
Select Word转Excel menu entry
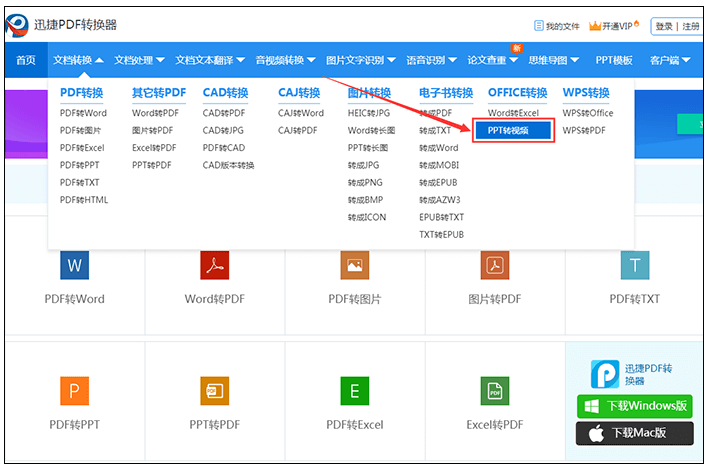tap(513, 113)
